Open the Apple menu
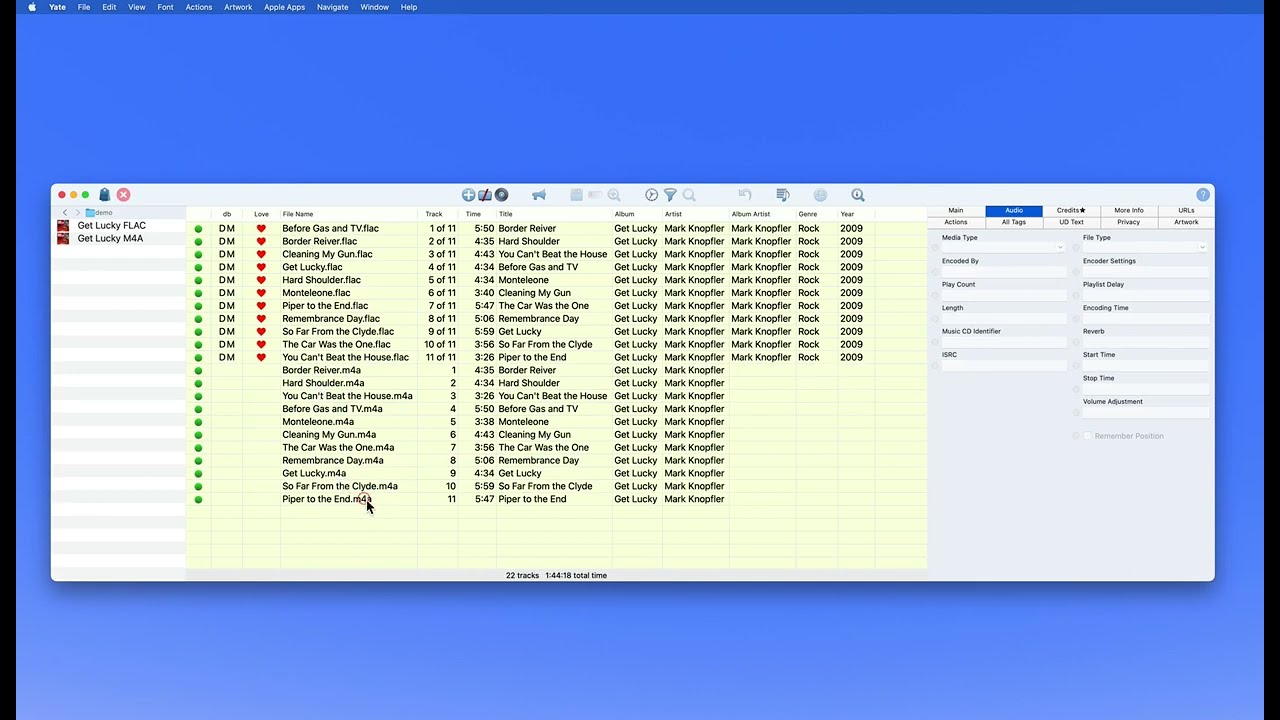 point(32,7)
